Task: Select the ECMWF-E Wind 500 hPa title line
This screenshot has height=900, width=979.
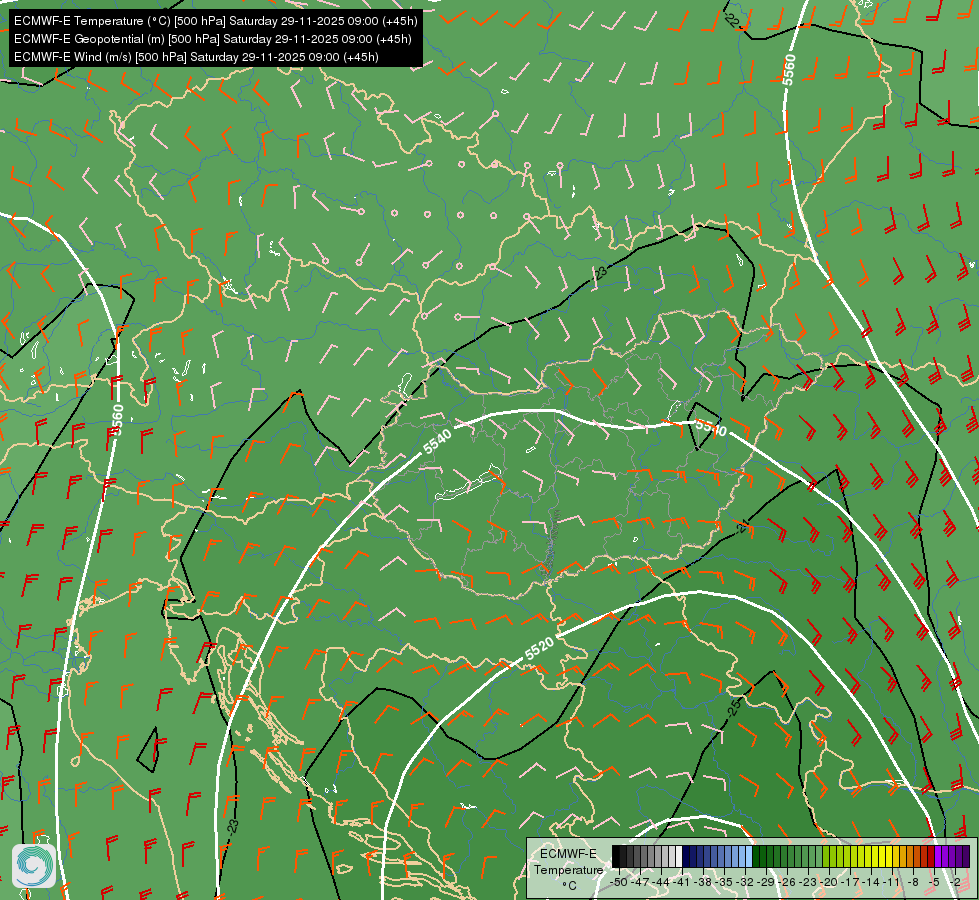Action: coord(196,57)
